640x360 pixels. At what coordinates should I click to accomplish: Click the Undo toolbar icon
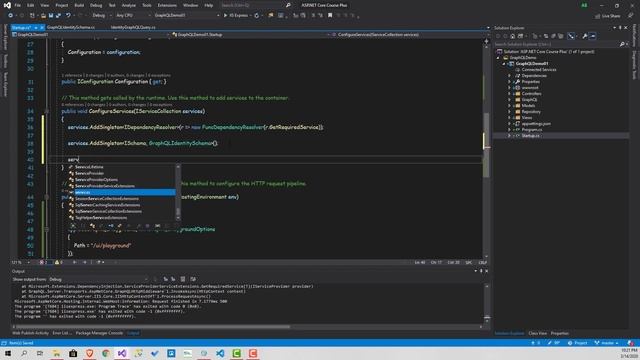[x=68, y=16]
